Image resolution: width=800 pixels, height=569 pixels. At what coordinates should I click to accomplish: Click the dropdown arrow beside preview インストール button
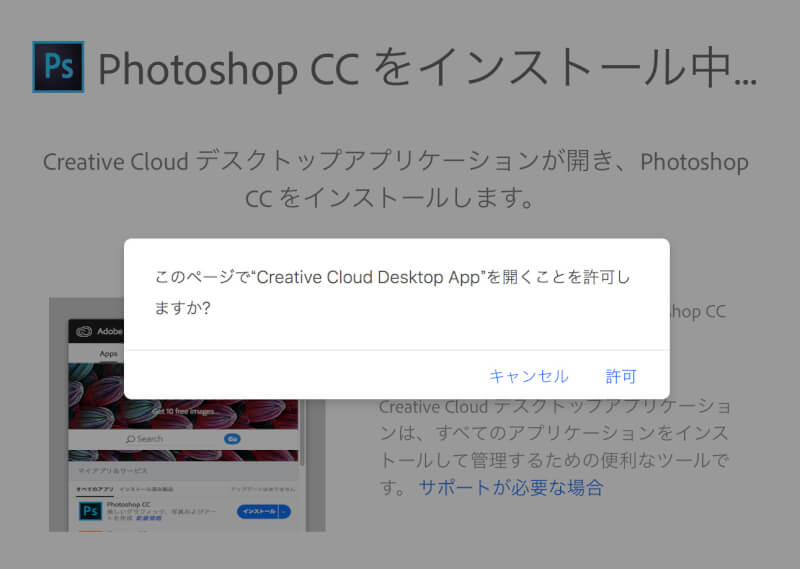click(x=285, y=511)
